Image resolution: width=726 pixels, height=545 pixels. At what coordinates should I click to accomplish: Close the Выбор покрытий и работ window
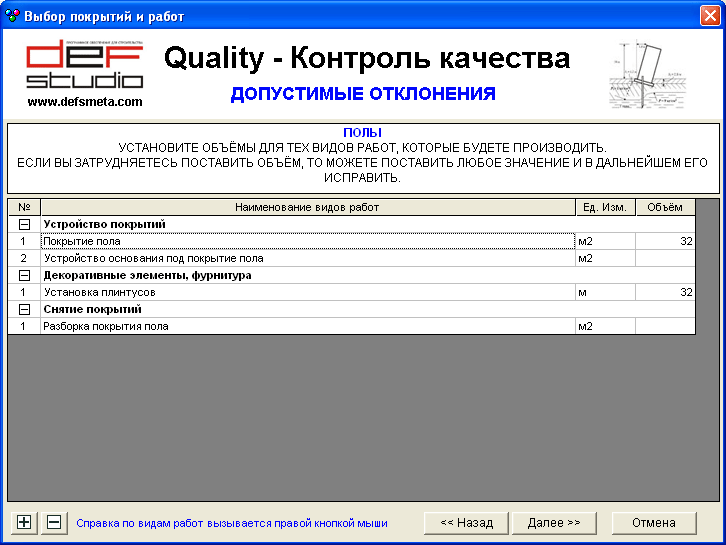708,16
